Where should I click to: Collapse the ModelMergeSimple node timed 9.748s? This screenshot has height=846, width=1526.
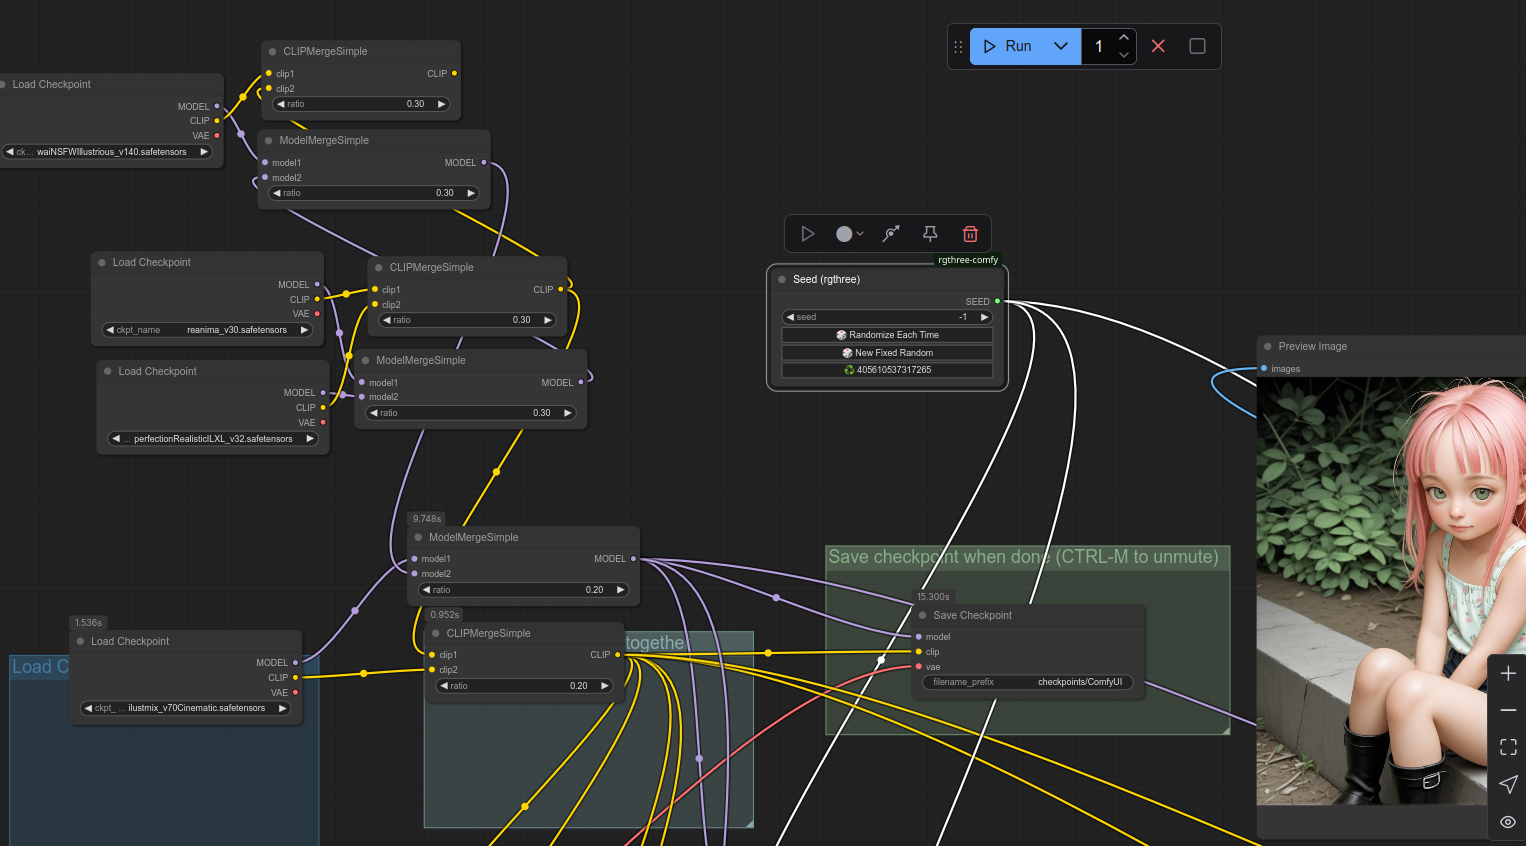click(x=418, y=537)
